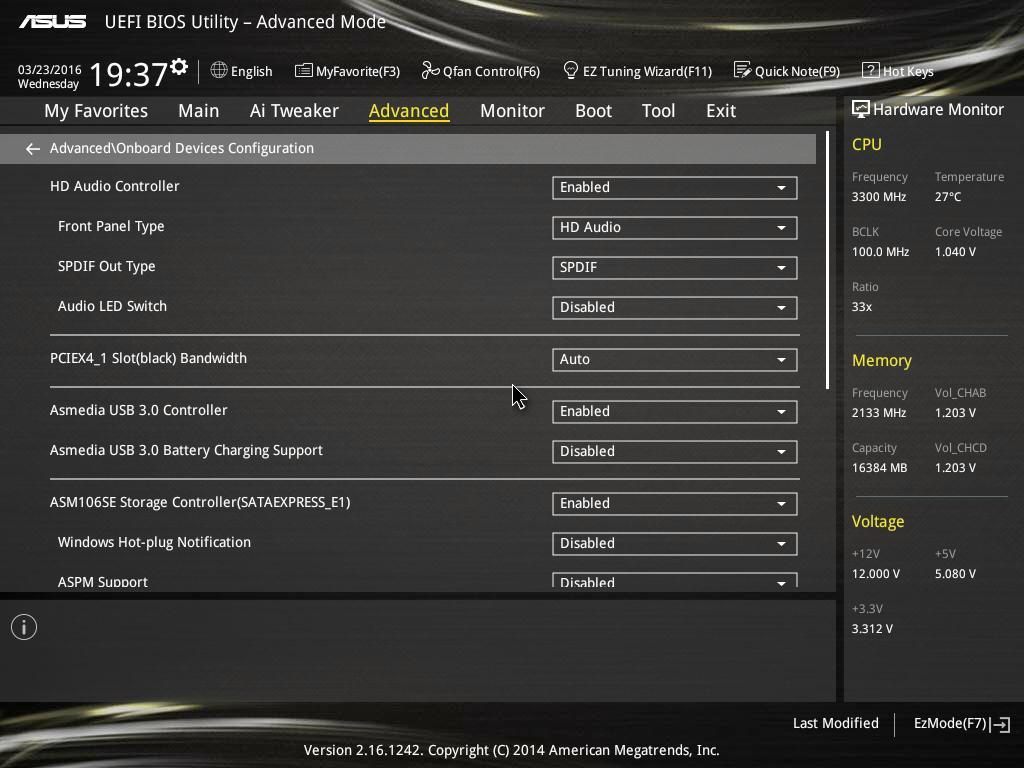Click the back arrow in the breadcrumb
Viewport: 1024px width, 768px height.
33,149
